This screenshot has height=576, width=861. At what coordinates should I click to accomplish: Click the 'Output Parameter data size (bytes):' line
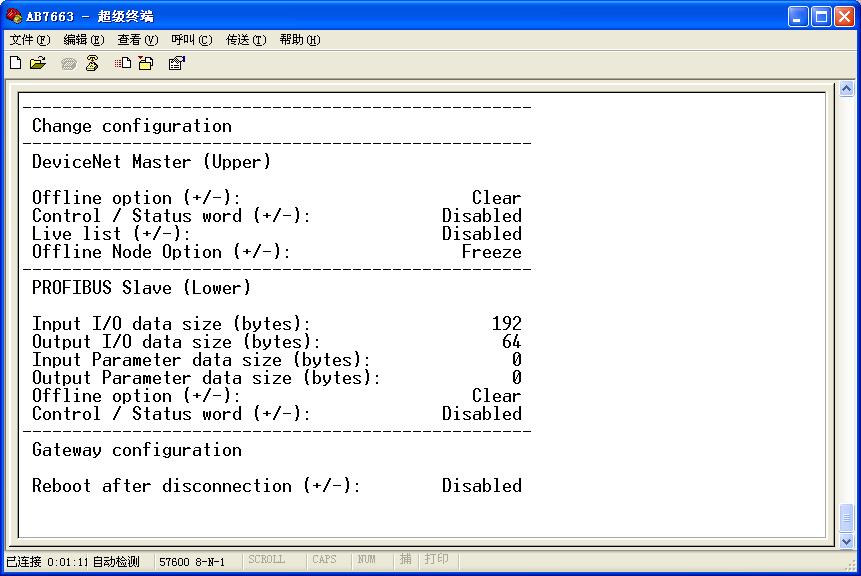[206, 378]
